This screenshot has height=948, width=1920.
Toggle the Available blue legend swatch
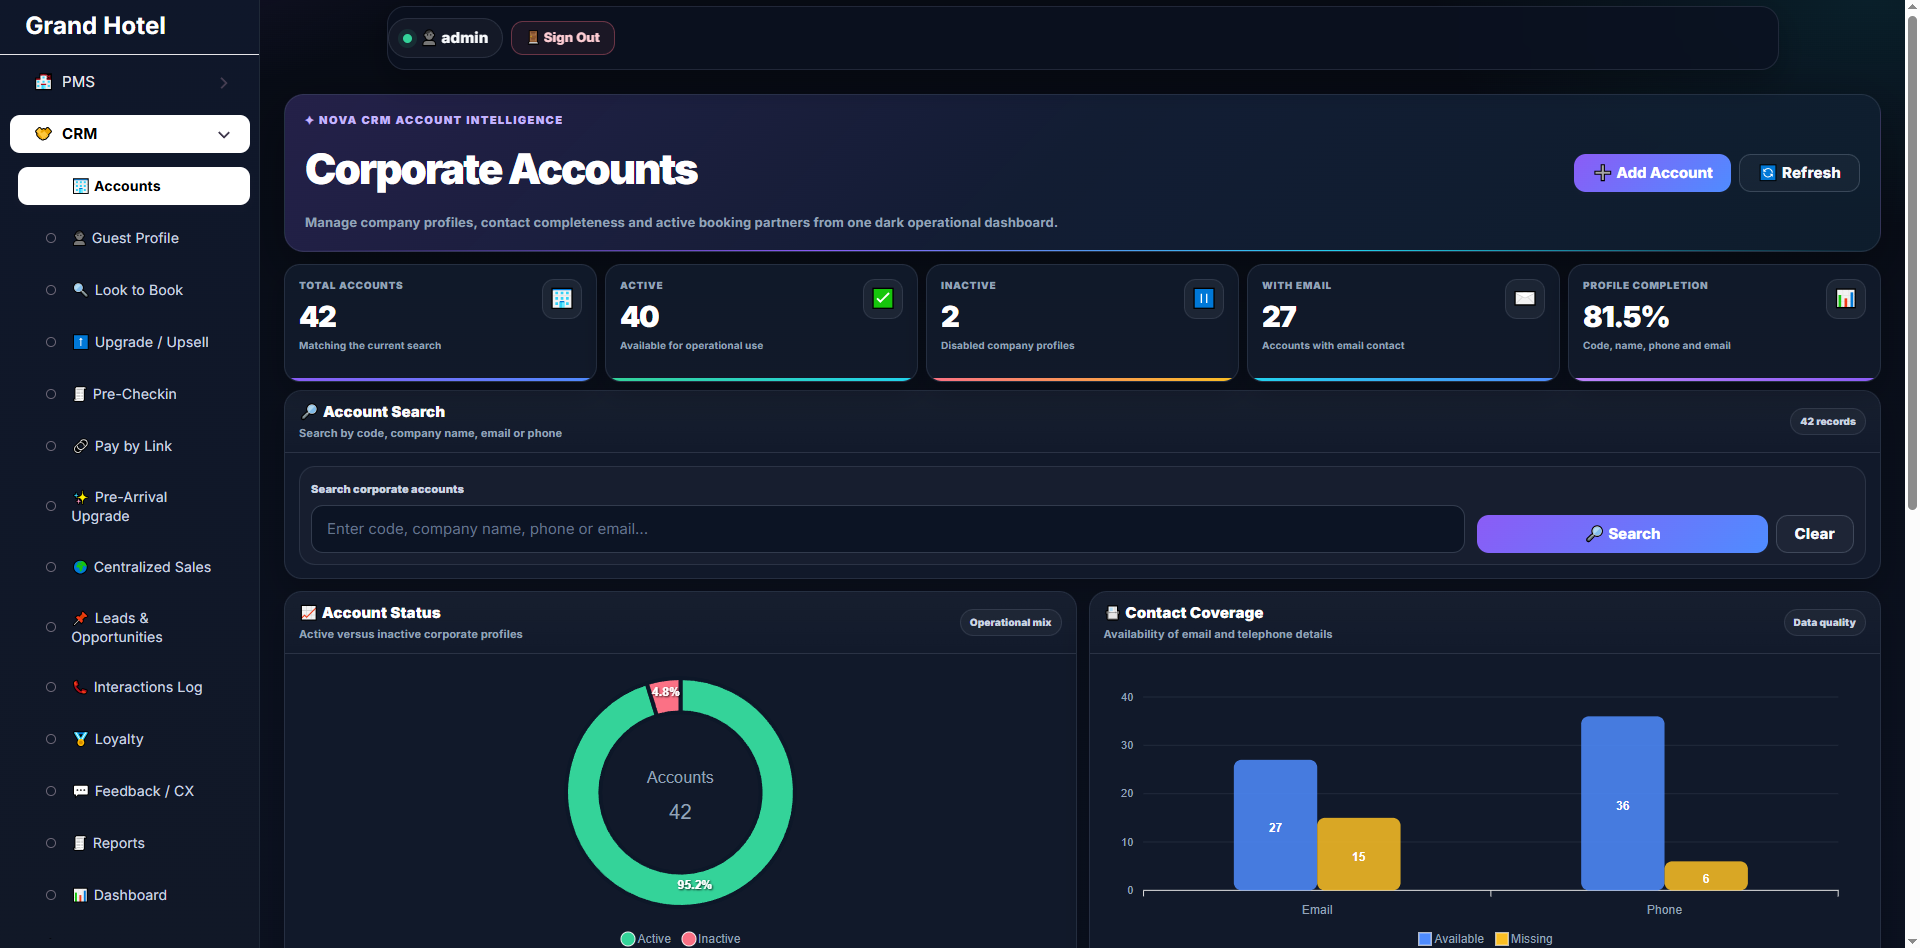coord(1425,939)
